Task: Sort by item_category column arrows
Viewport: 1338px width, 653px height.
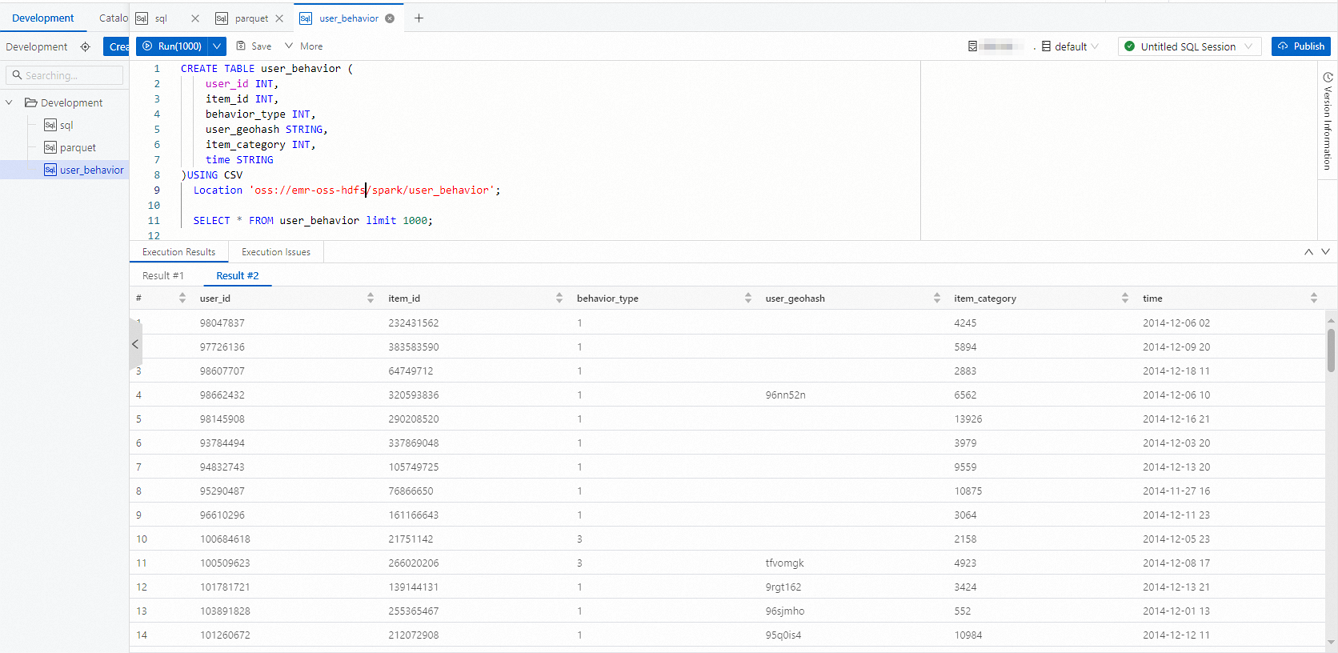Action: pyautogui.click(x=1125, y=298)
